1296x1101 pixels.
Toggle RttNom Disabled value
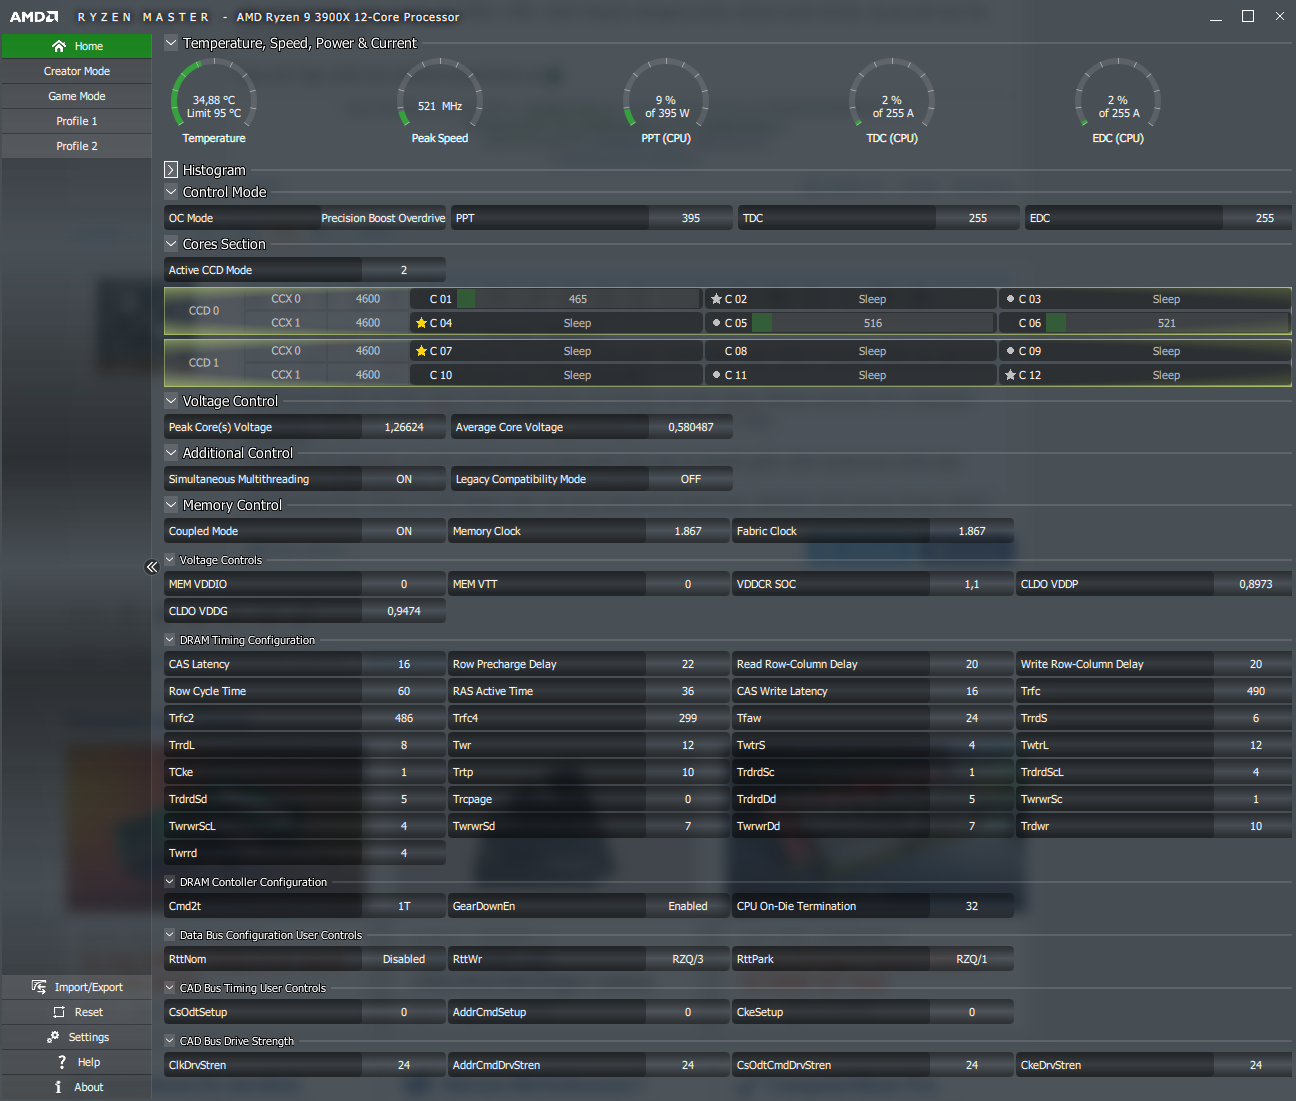(404, 959)
